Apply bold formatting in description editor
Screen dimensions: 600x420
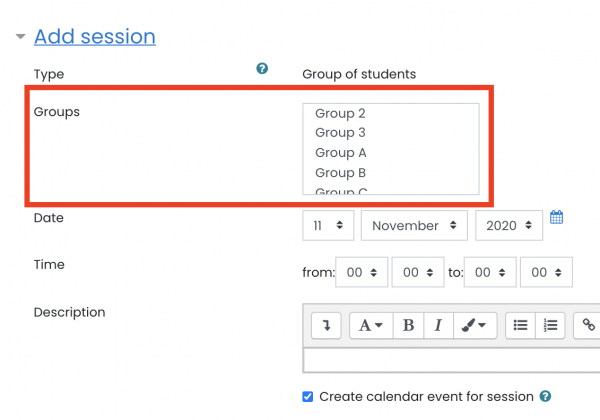(408, 326)
